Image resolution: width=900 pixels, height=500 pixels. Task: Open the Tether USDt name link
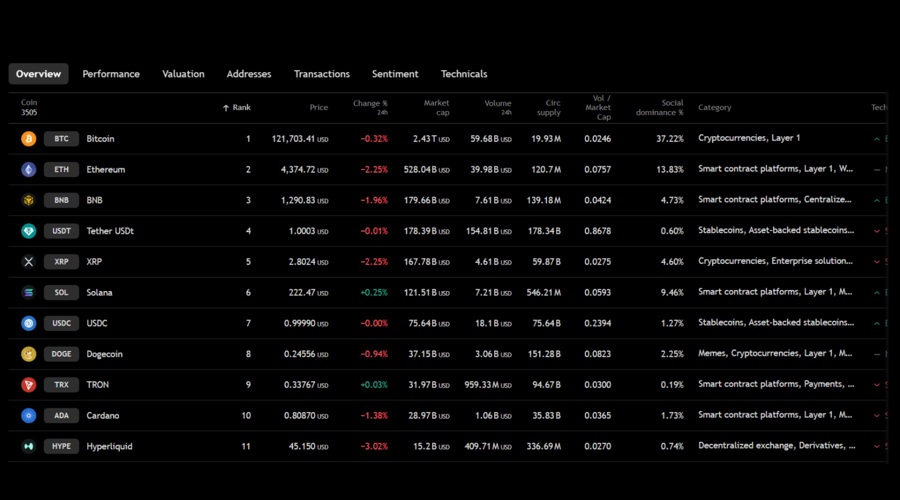click(x=110, y=231)
